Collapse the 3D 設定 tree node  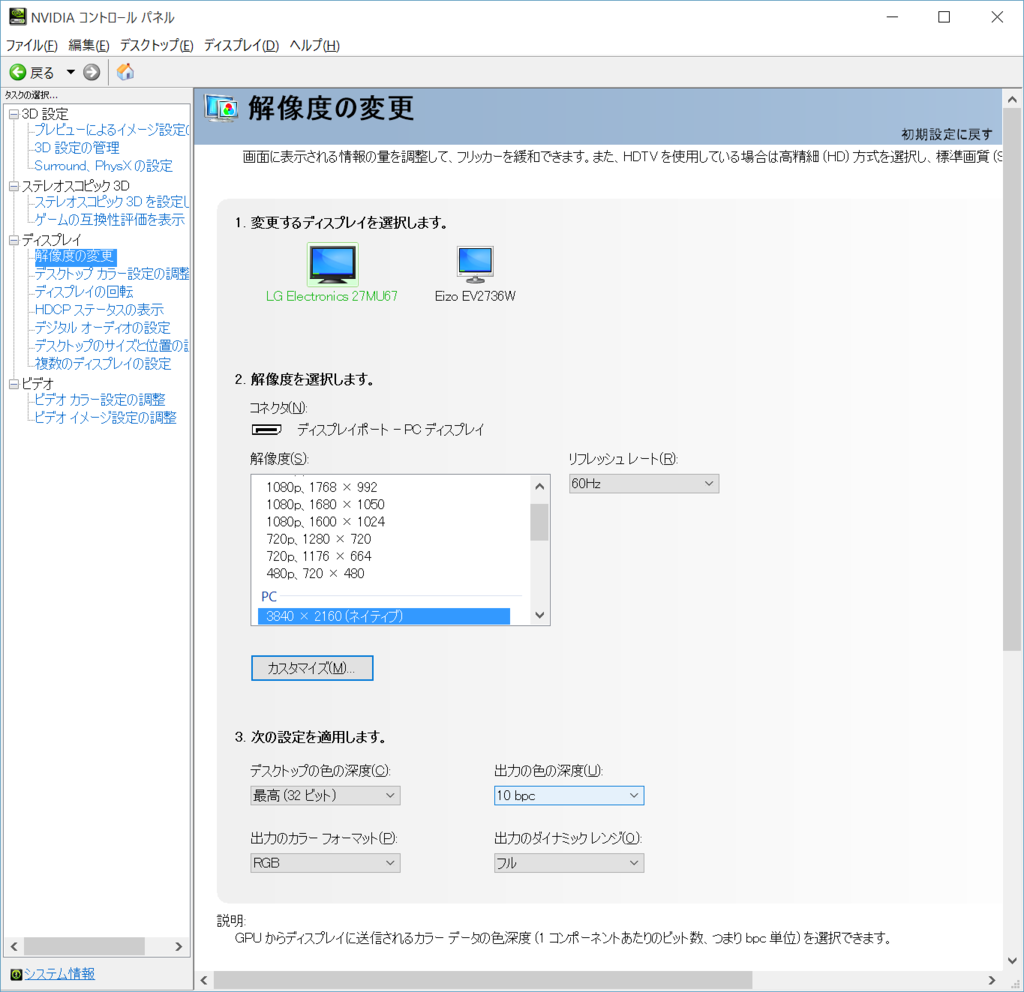click(14, 114)
